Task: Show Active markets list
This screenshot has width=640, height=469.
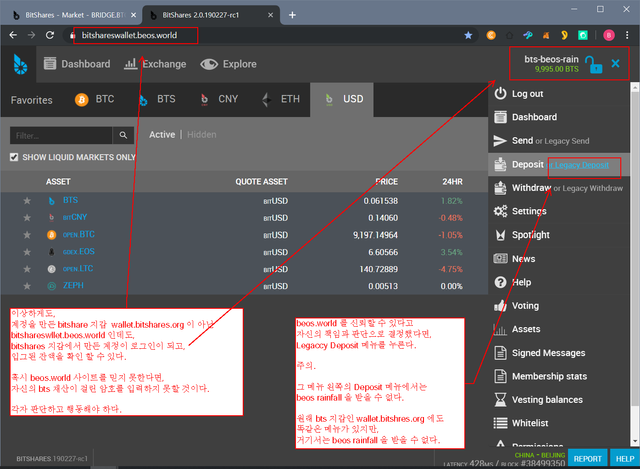Action: coord(162,135)
